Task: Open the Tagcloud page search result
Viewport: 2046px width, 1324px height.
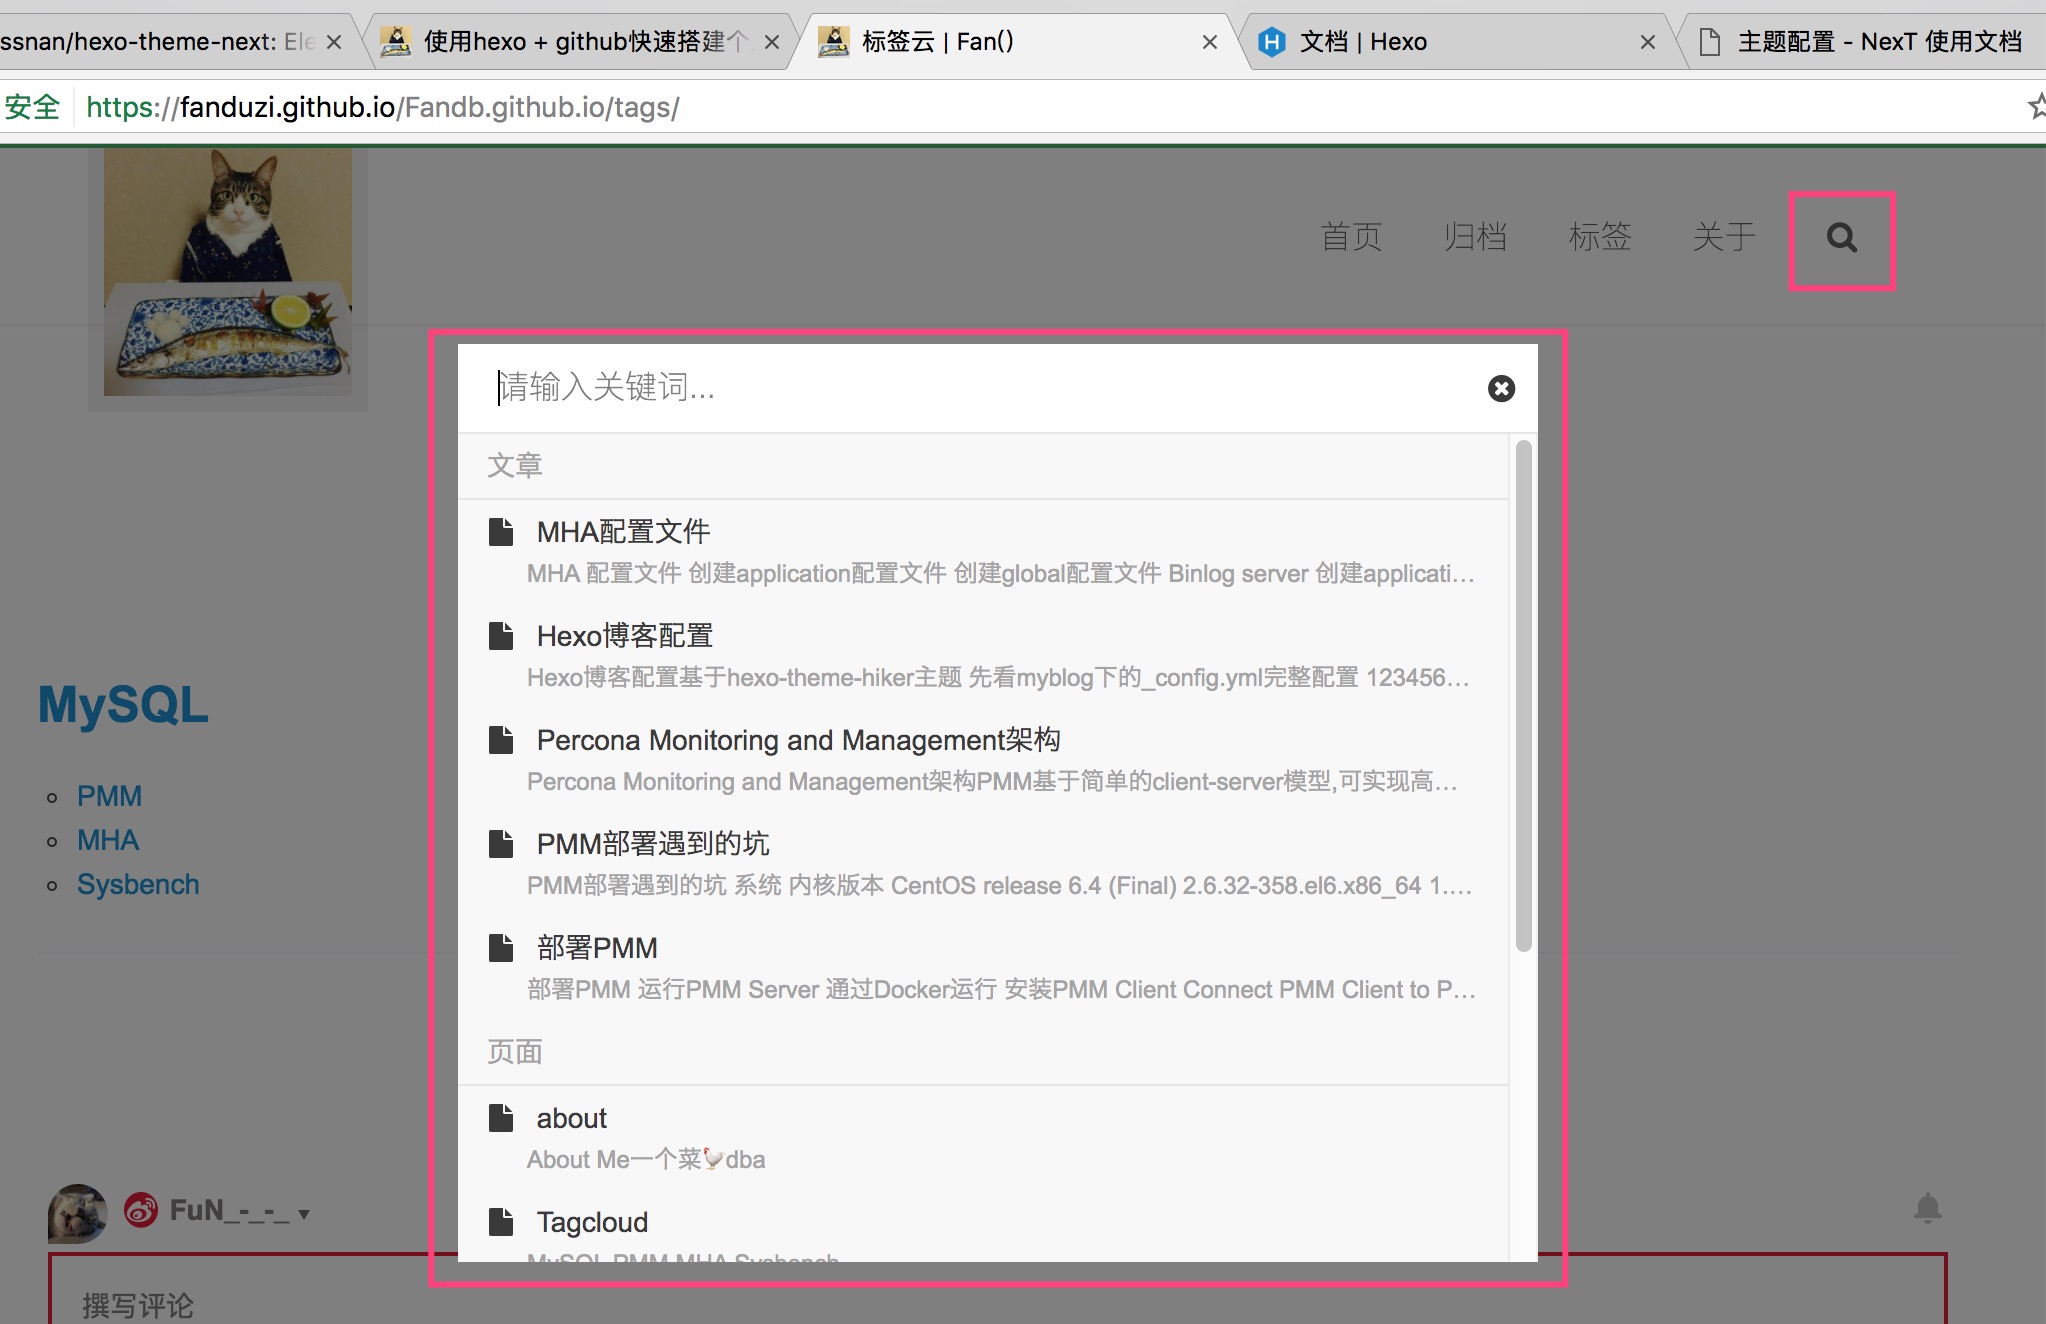Action: (x=592, y=1222)
